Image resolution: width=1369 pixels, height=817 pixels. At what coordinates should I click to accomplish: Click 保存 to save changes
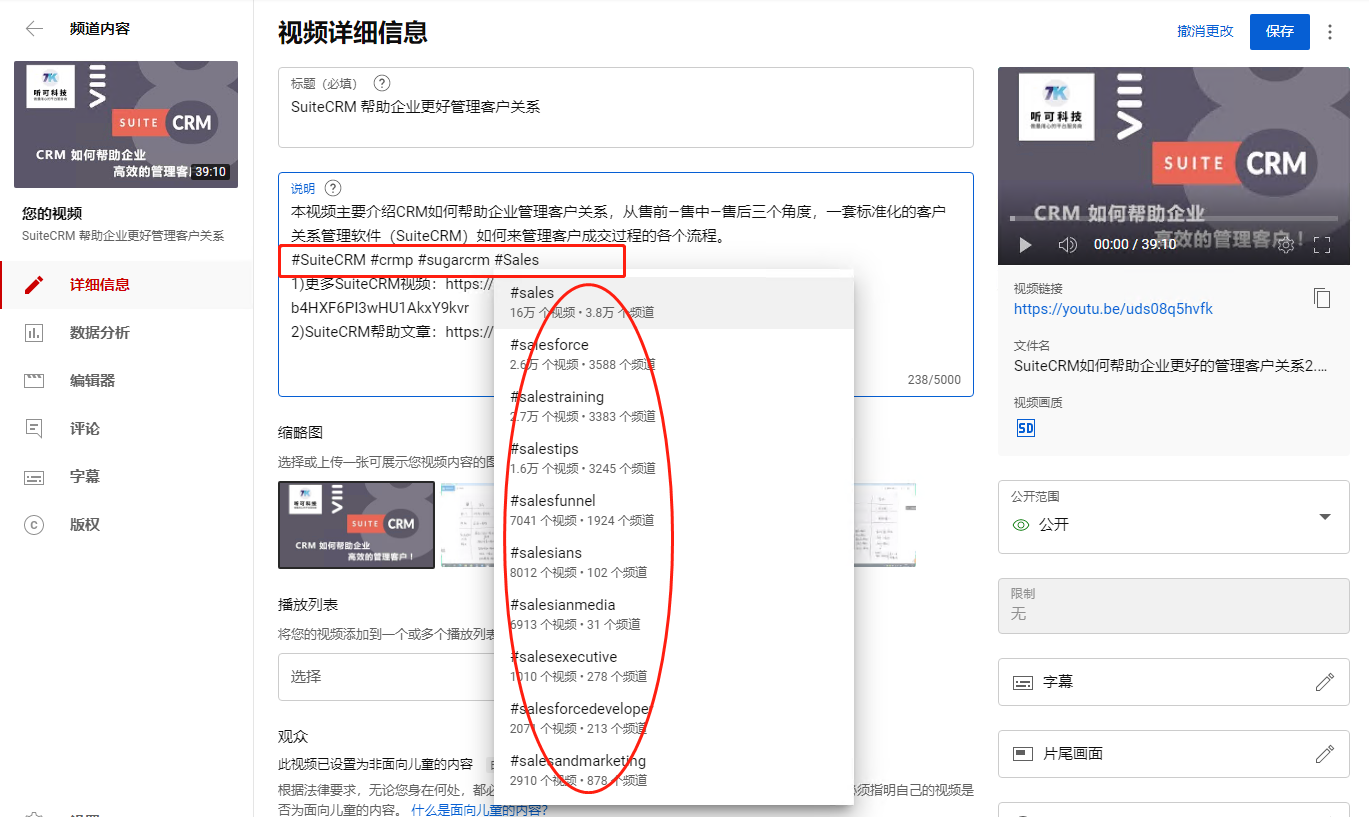coord(1279,32)
